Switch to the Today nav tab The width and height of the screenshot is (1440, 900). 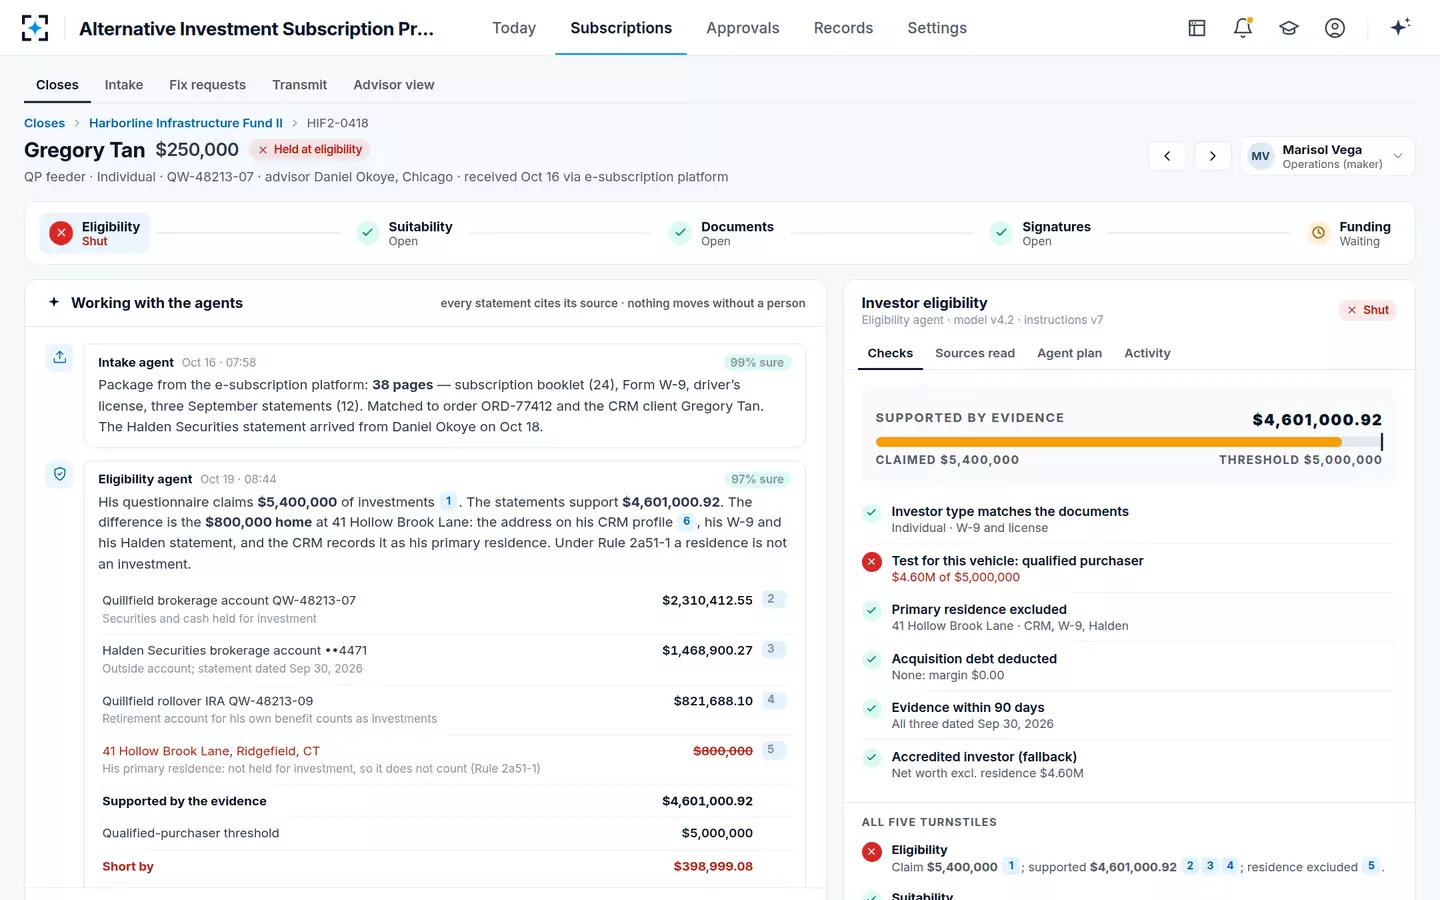coord(514,28)
